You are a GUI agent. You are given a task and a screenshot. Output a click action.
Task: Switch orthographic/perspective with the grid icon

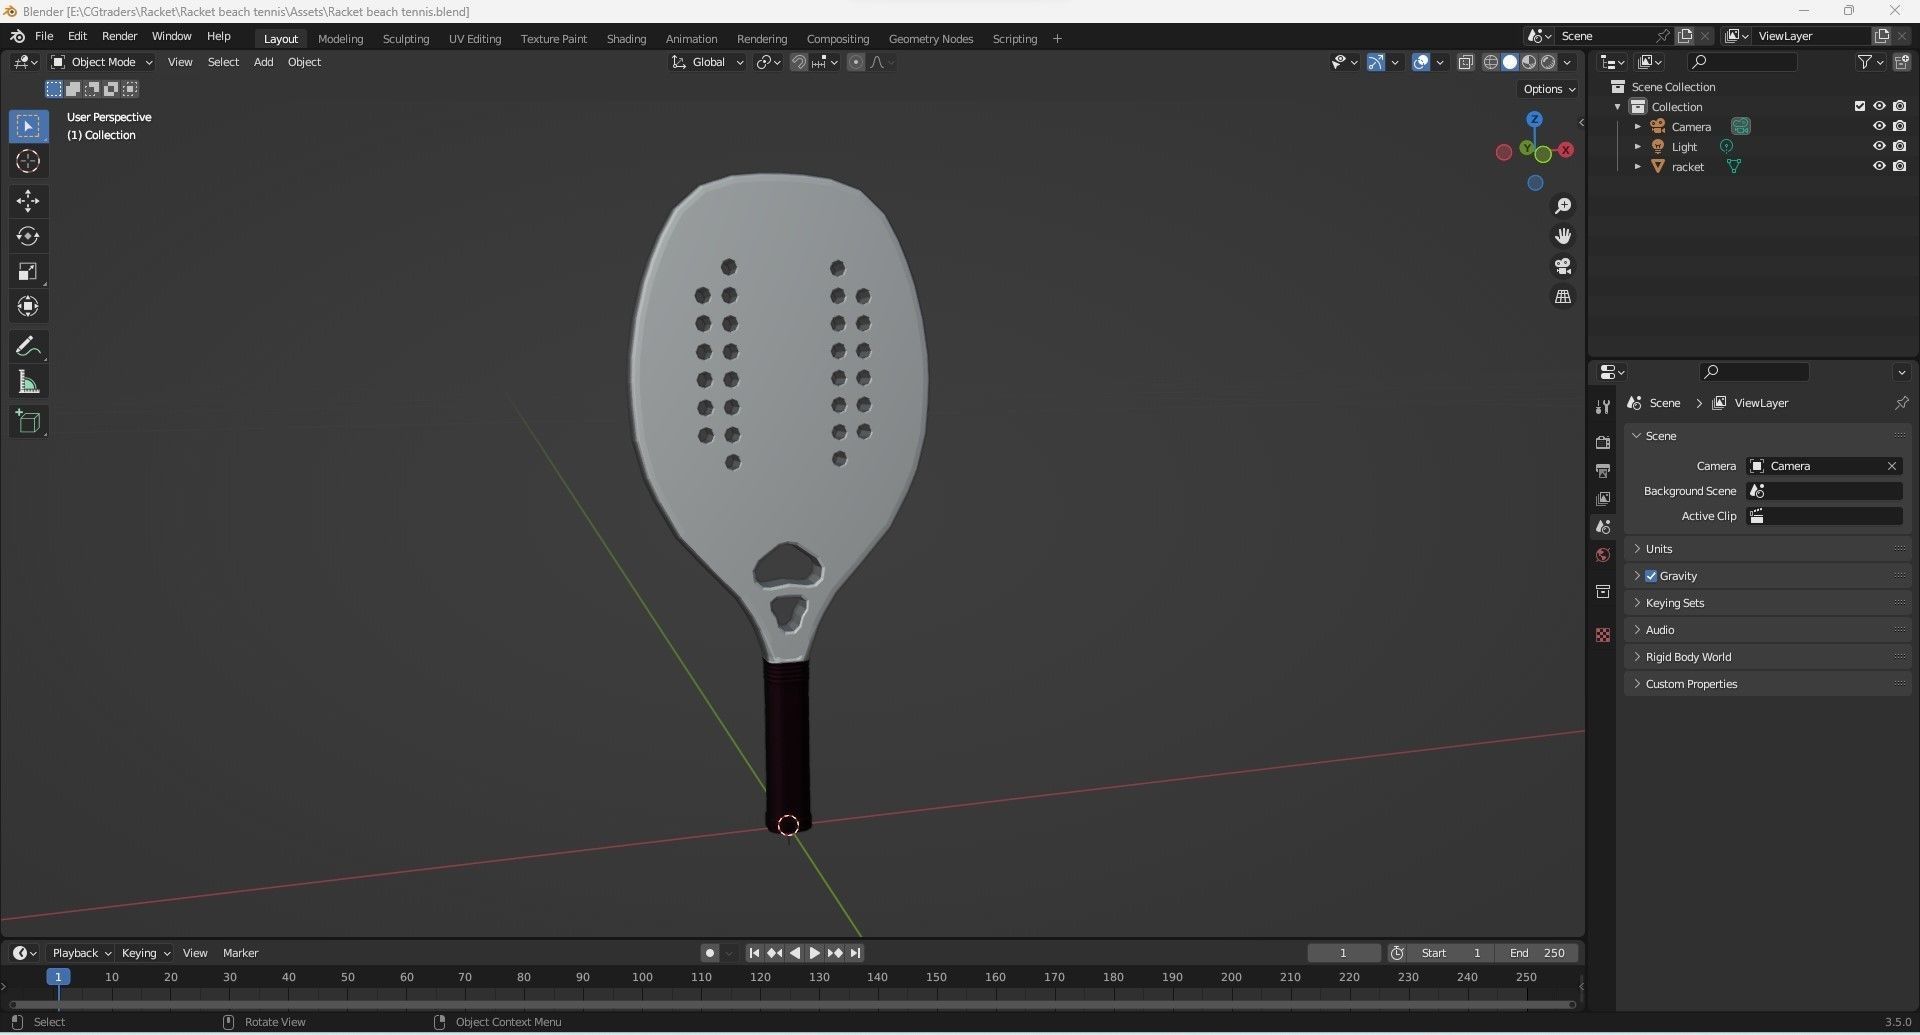click(x=1563, y=297)
